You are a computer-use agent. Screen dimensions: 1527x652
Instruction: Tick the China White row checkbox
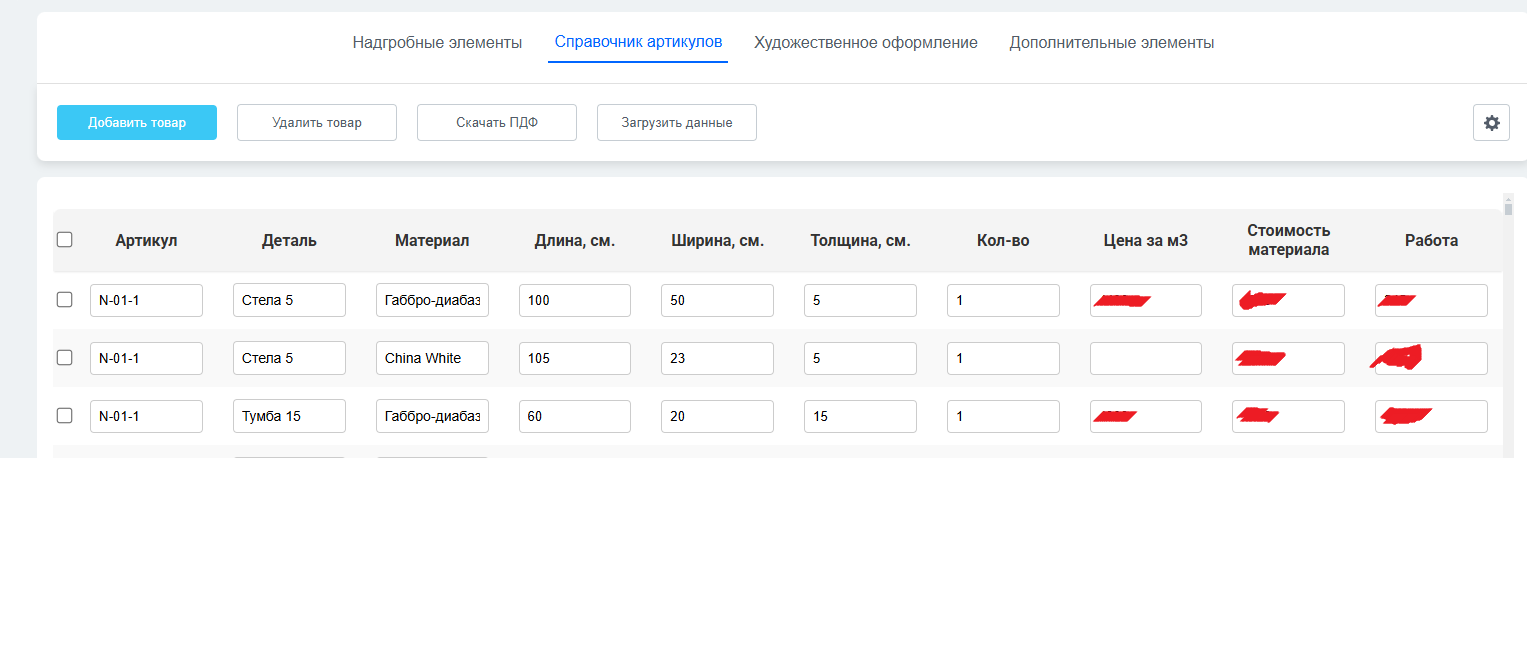click(65, 358)
